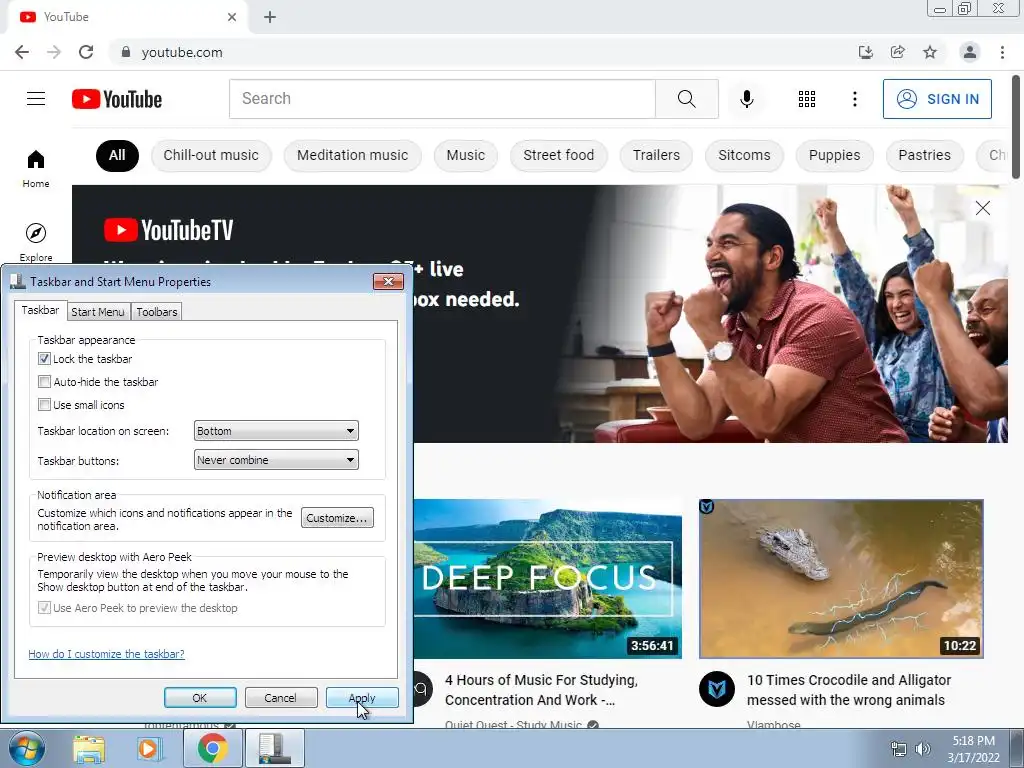Launch Windows Media Player from taskbar
Image resolution: width=1024 pixels, height=768 pixels.
[x=149, y=749]
